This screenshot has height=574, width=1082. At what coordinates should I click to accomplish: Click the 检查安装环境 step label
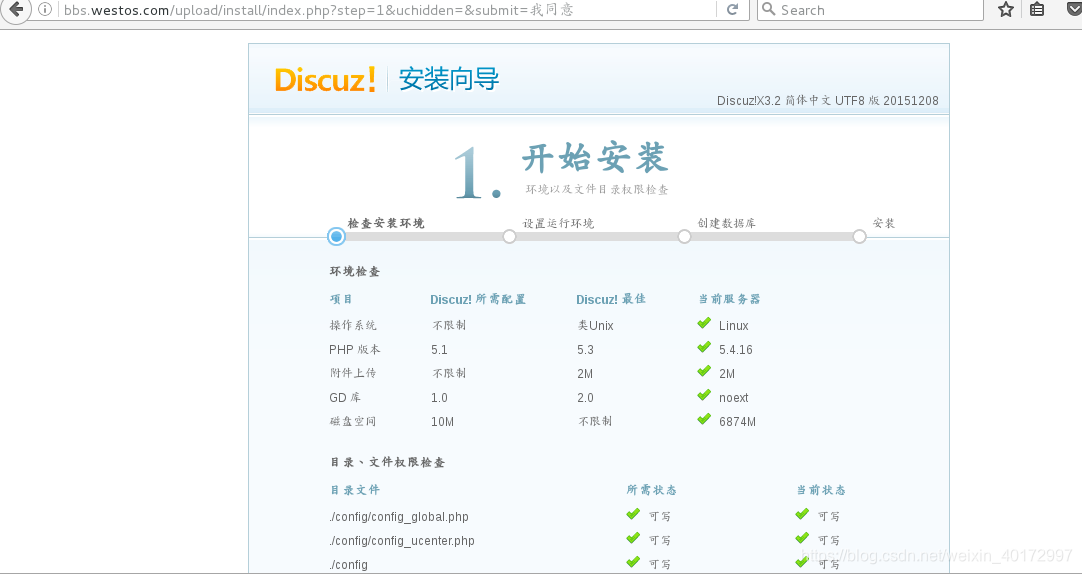pos(386,224)
